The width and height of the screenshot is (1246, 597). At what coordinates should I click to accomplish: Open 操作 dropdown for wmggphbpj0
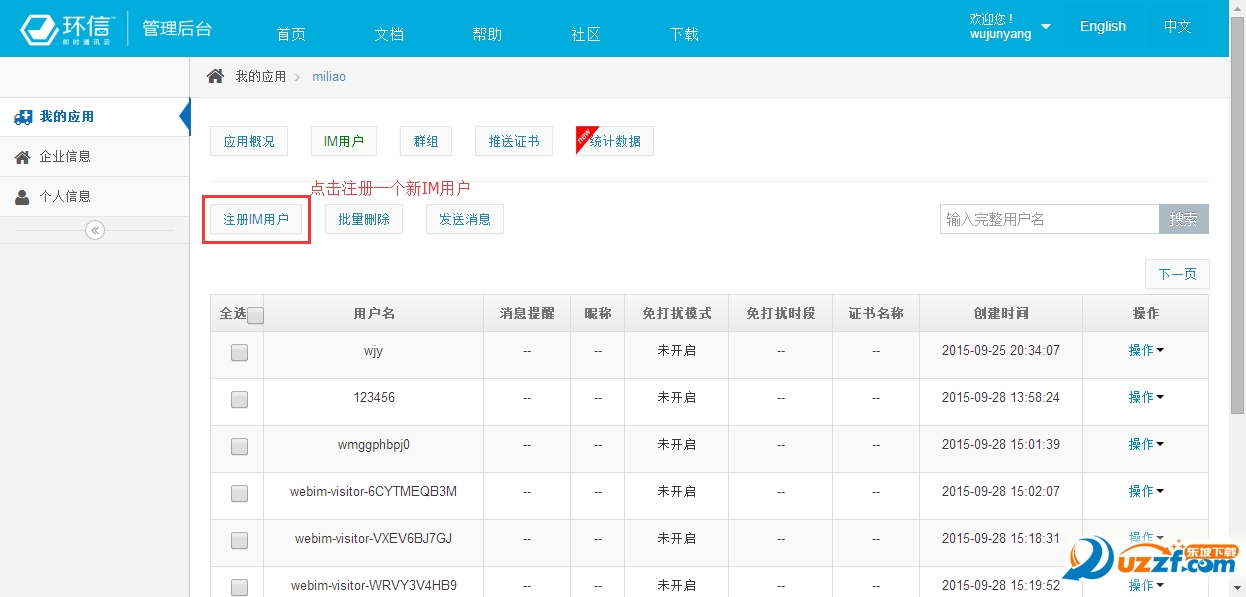pos(1146,444)
